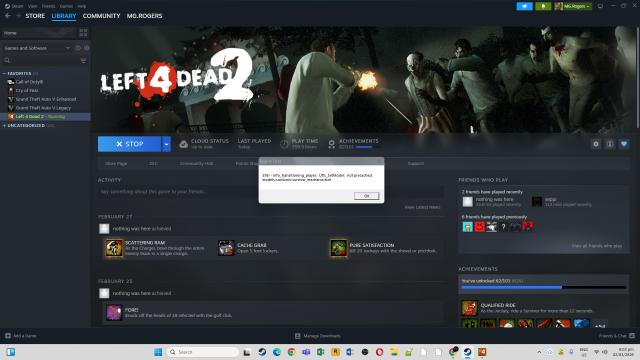The width and height of the screenshot is (640, 360).
Task: Open Friends & Chat
Action: (616, 336)
